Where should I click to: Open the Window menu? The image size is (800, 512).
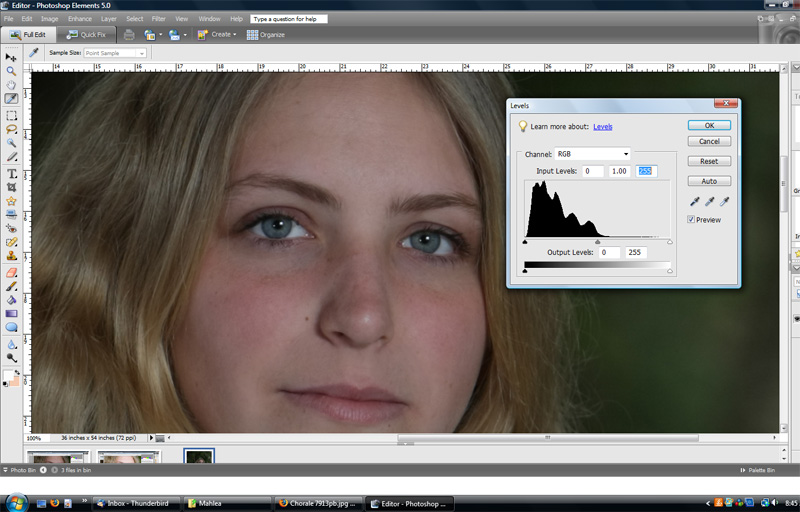pyautogui.click(x=209, y=19)
